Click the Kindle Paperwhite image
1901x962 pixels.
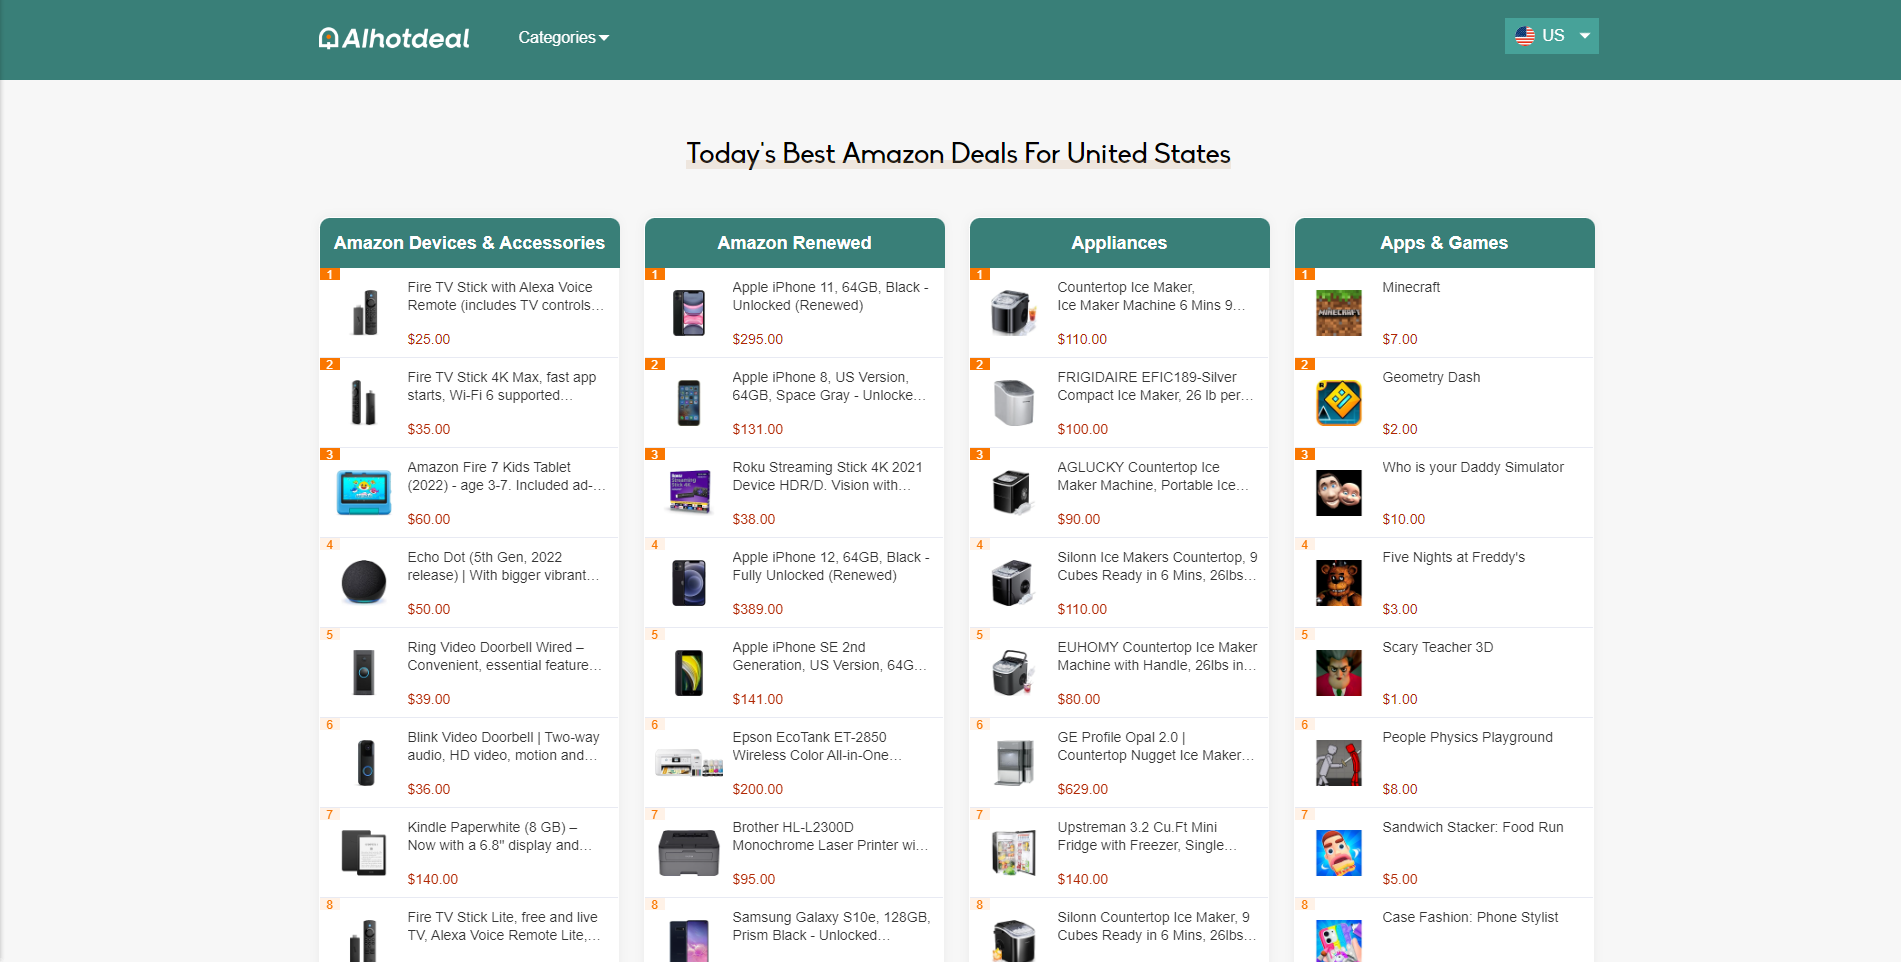(364, 853)
